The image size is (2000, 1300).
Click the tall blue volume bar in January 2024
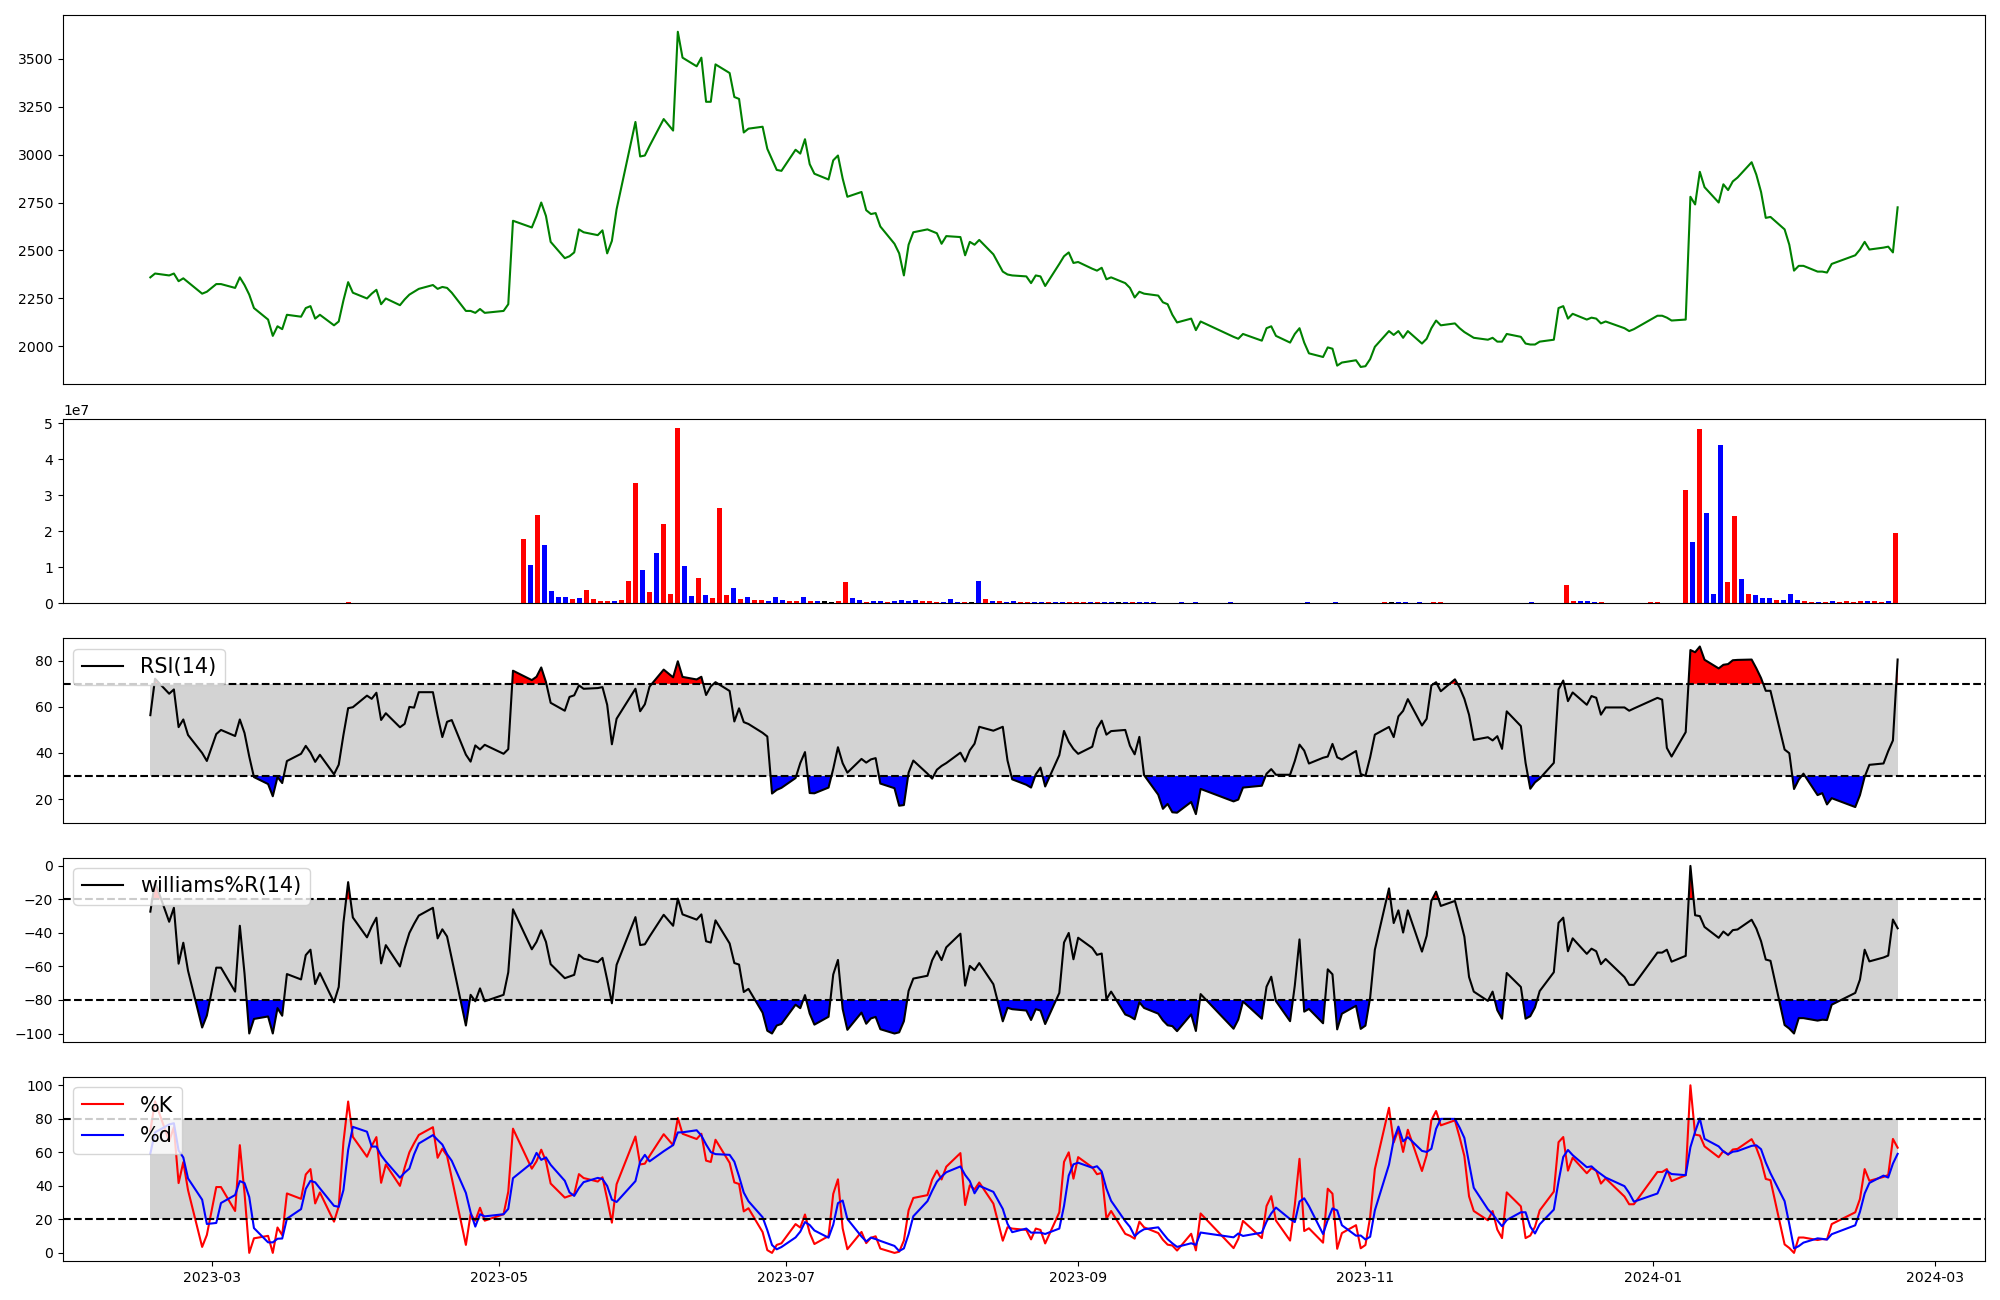(1720, 523)
